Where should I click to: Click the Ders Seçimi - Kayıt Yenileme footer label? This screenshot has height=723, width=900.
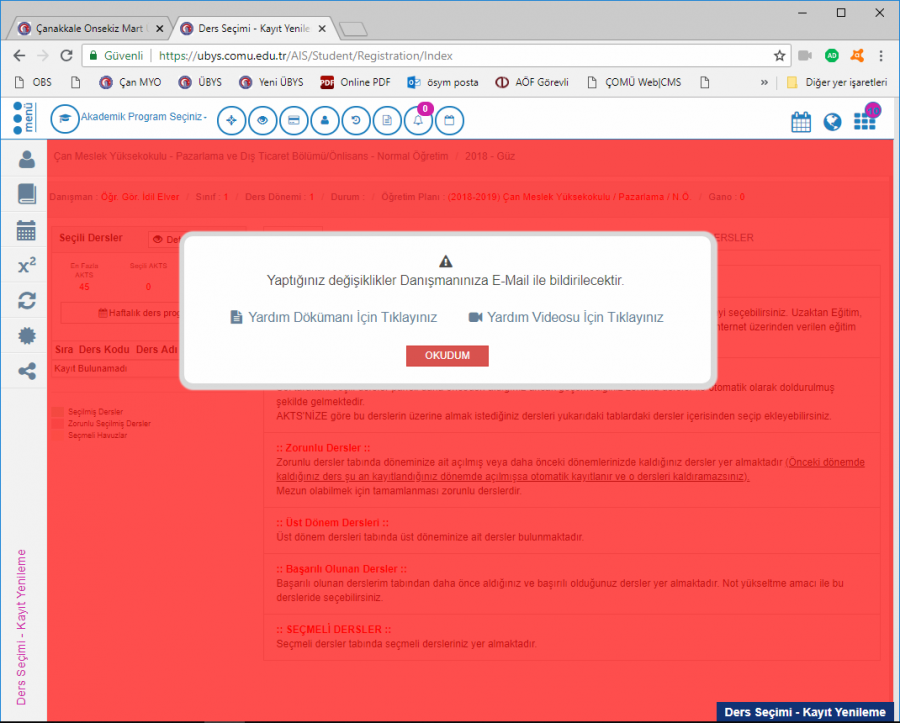[805, 712]
